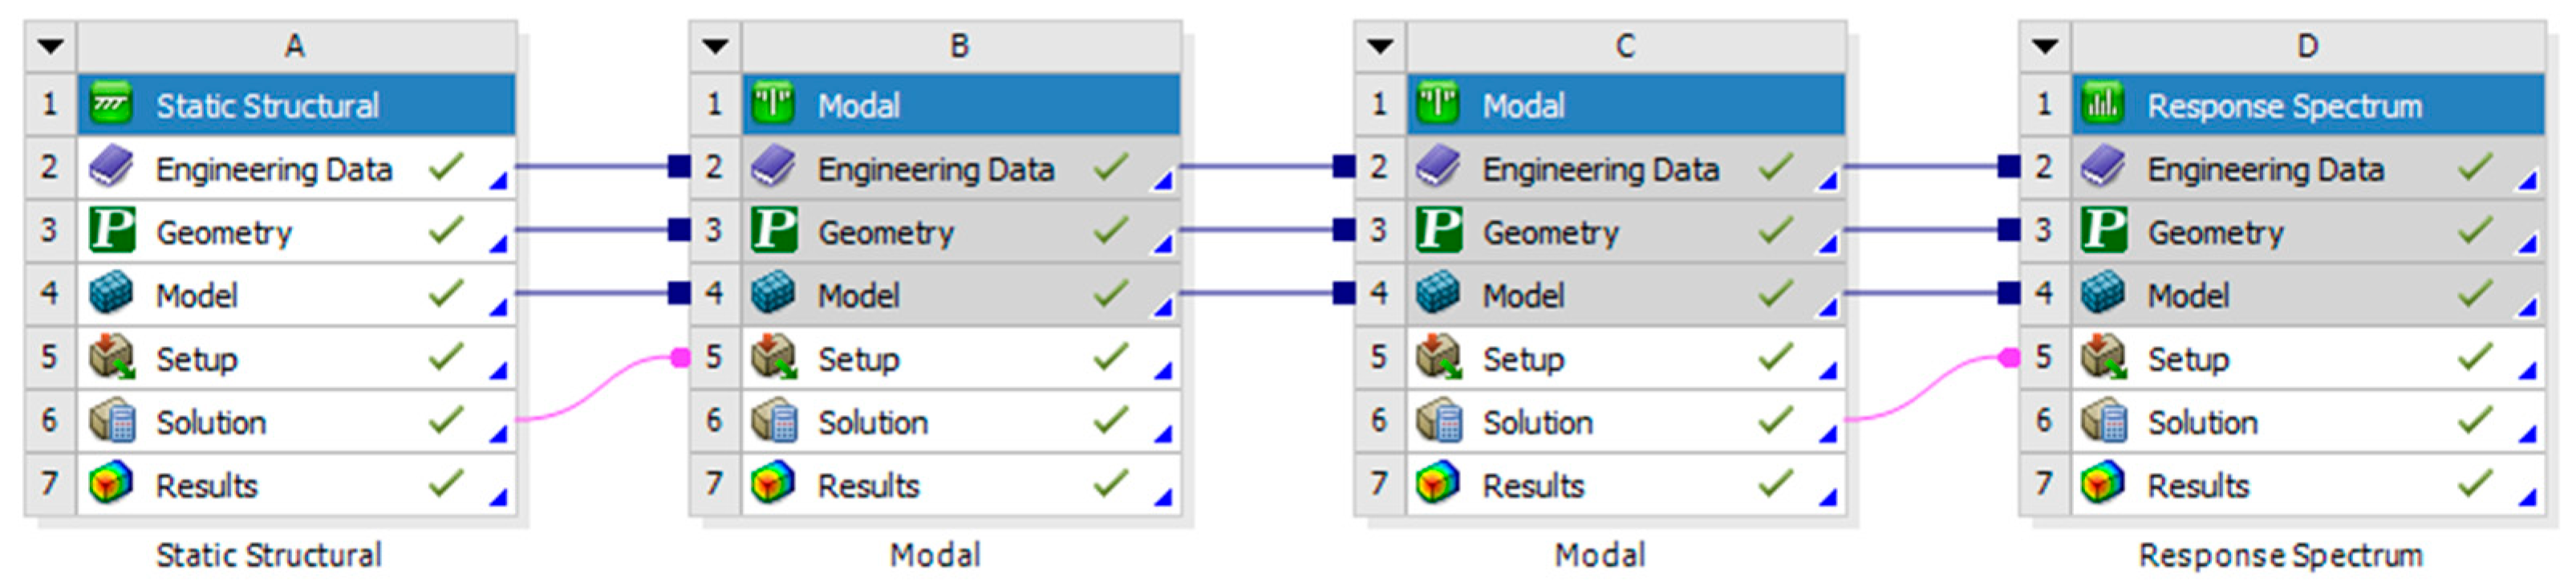This screenshot has width=2576, height=586.
Task: Click the Static Structural system icon in block A
Action: tap(110, 104)
